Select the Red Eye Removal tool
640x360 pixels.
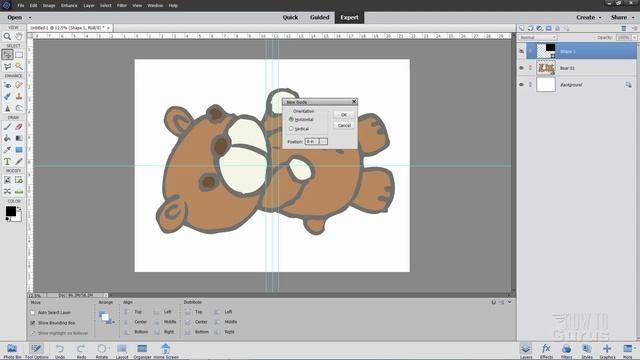7,85
